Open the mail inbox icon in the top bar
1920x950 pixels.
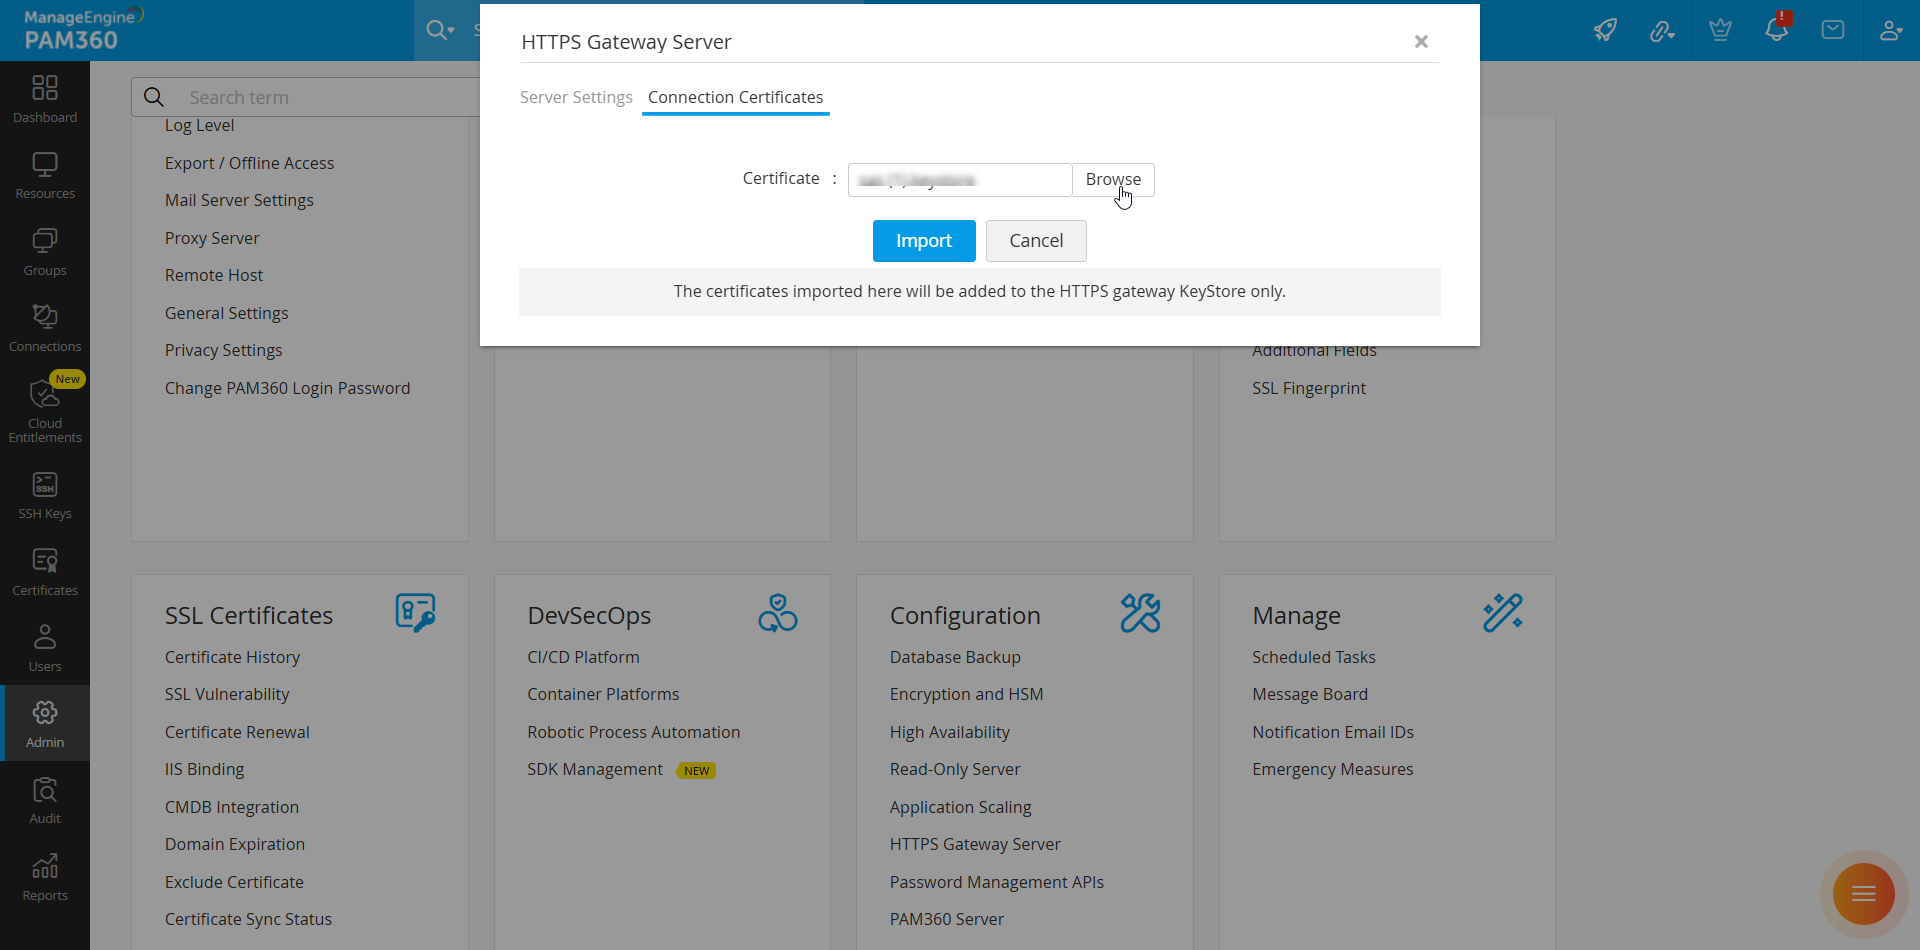(1833, 30)
